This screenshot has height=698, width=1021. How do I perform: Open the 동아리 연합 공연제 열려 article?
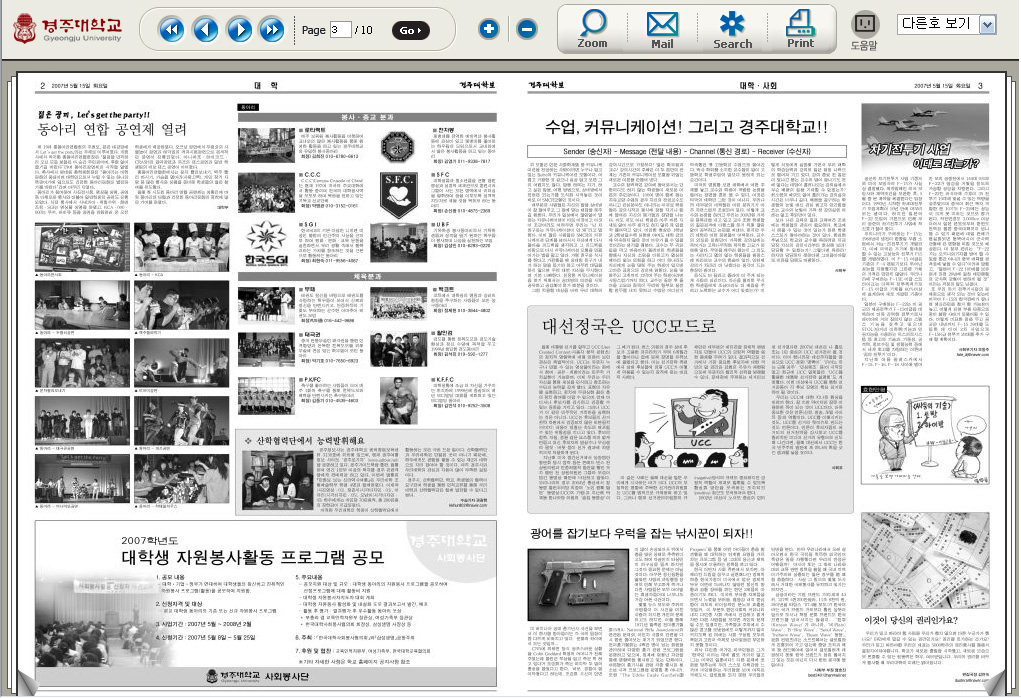(x=112, y=129)
